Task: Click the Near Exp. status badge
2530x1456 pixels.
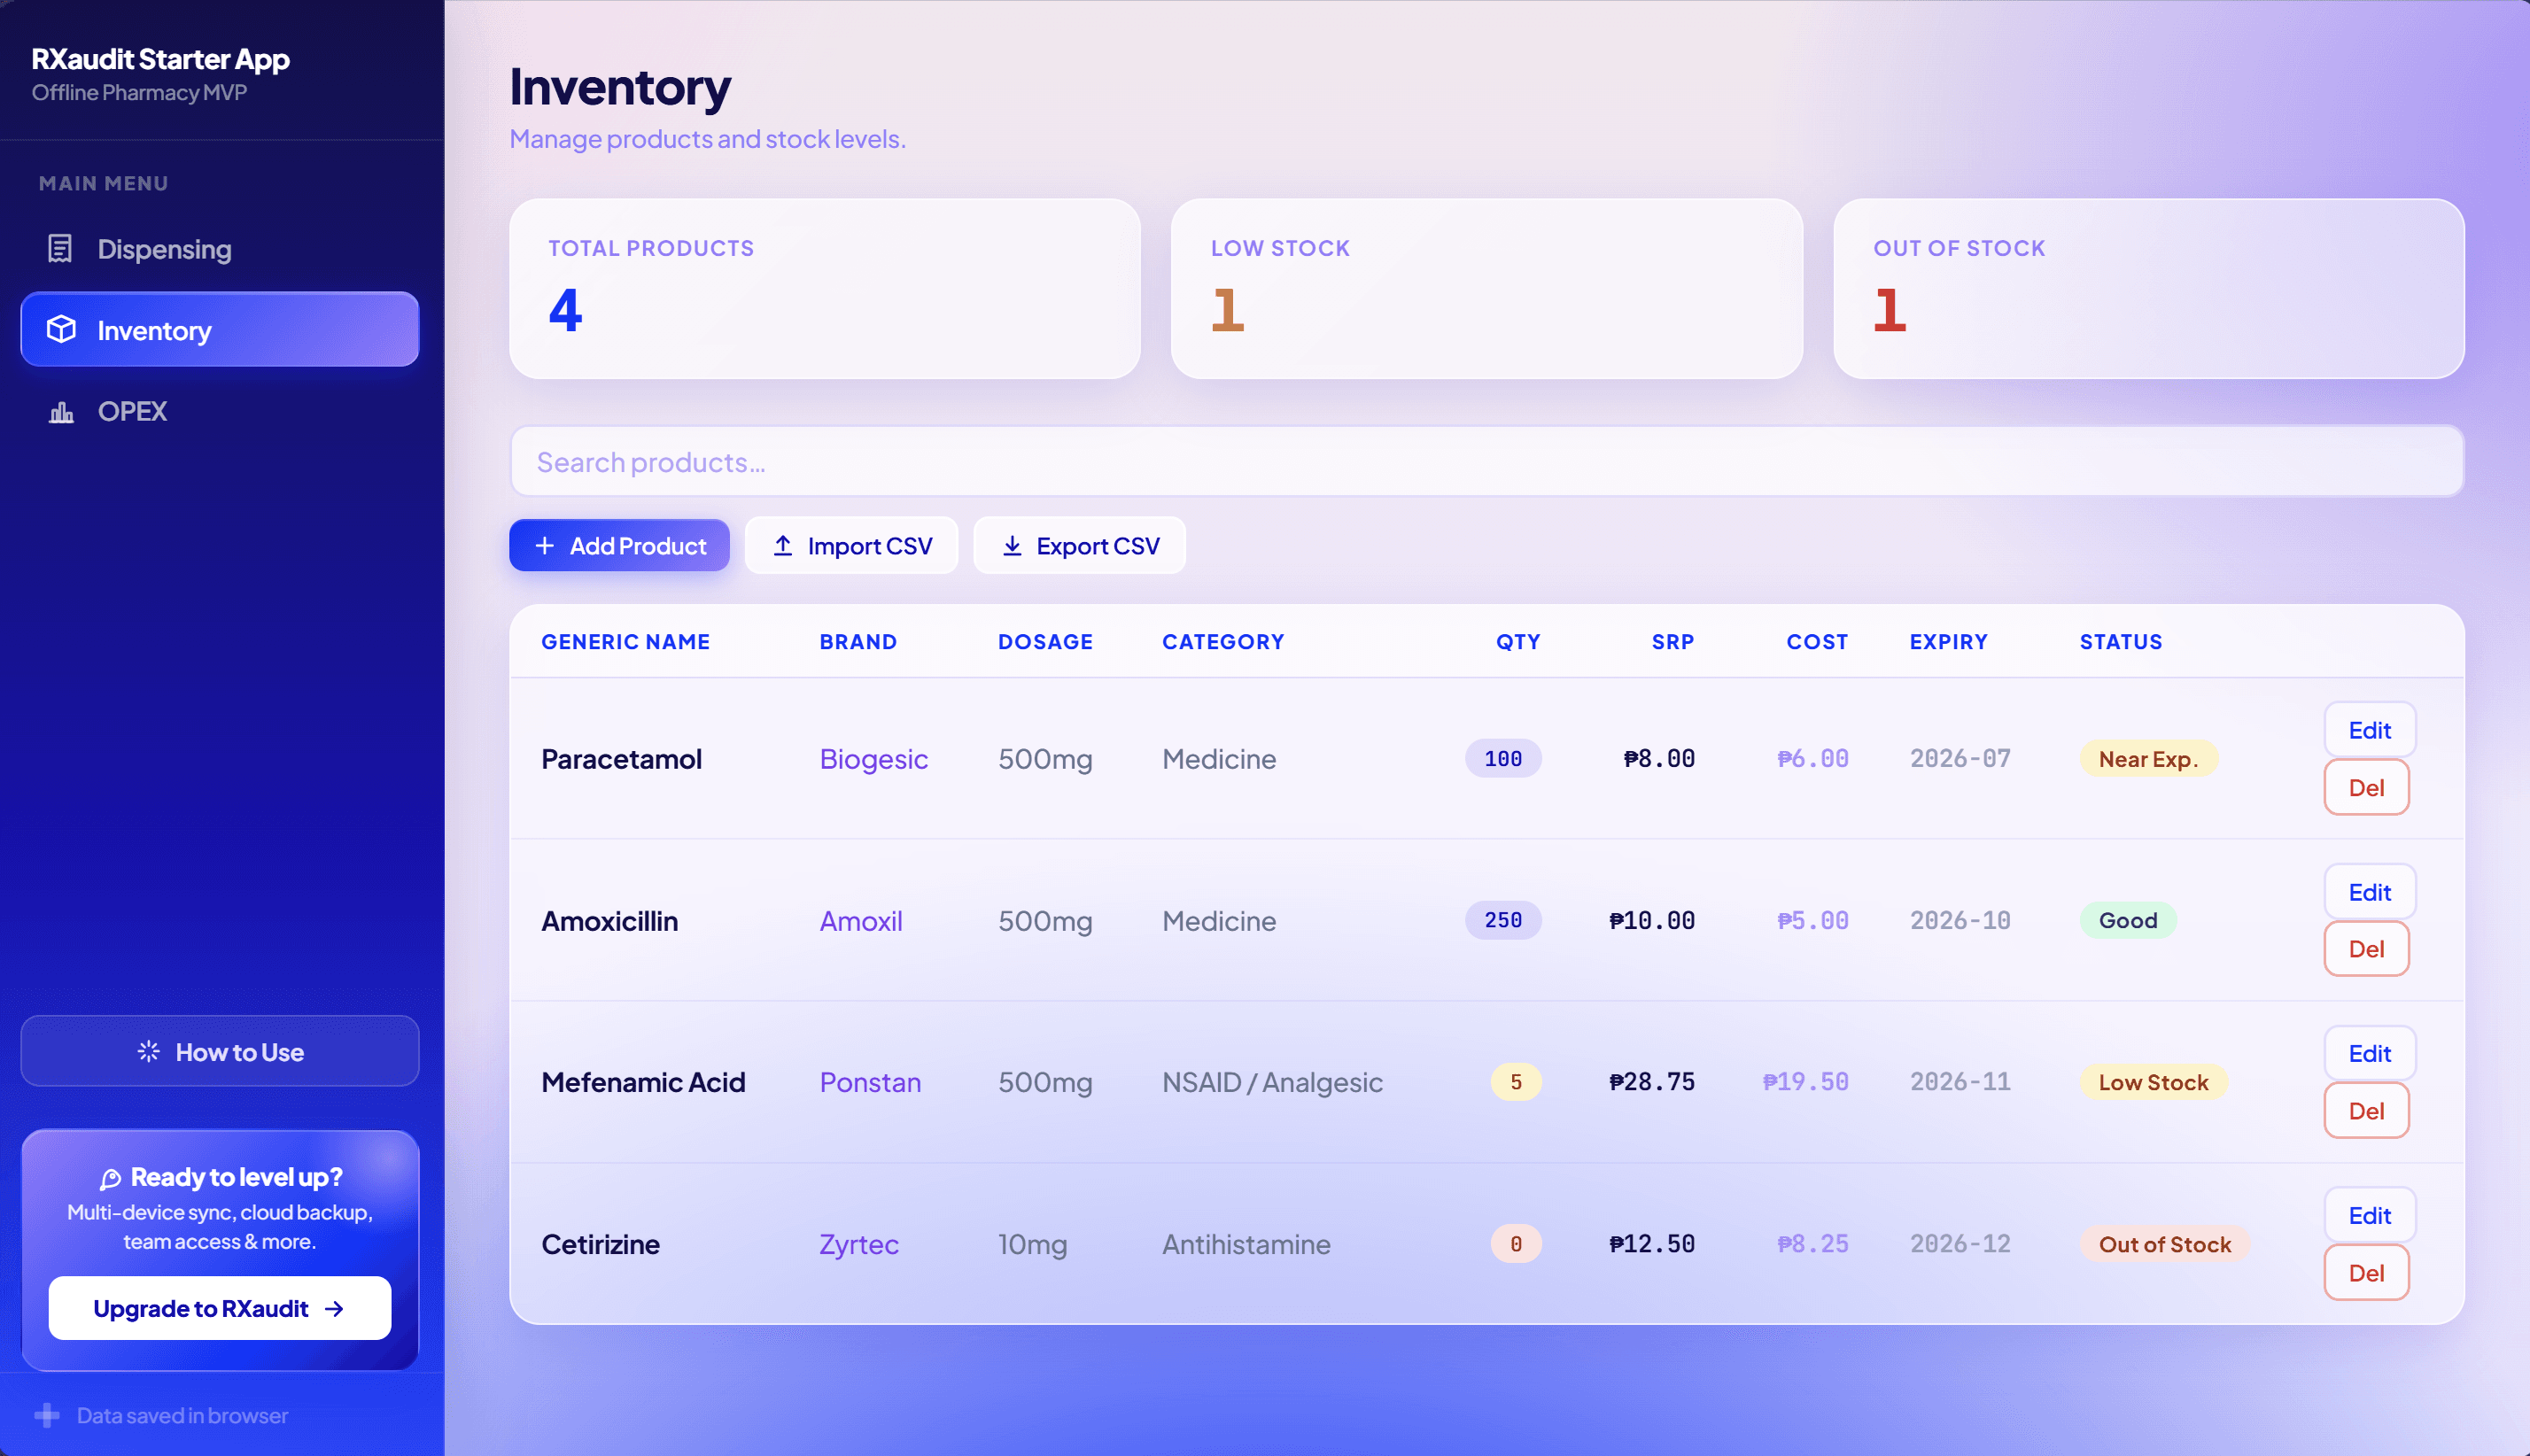Action: pos(2148,759)
